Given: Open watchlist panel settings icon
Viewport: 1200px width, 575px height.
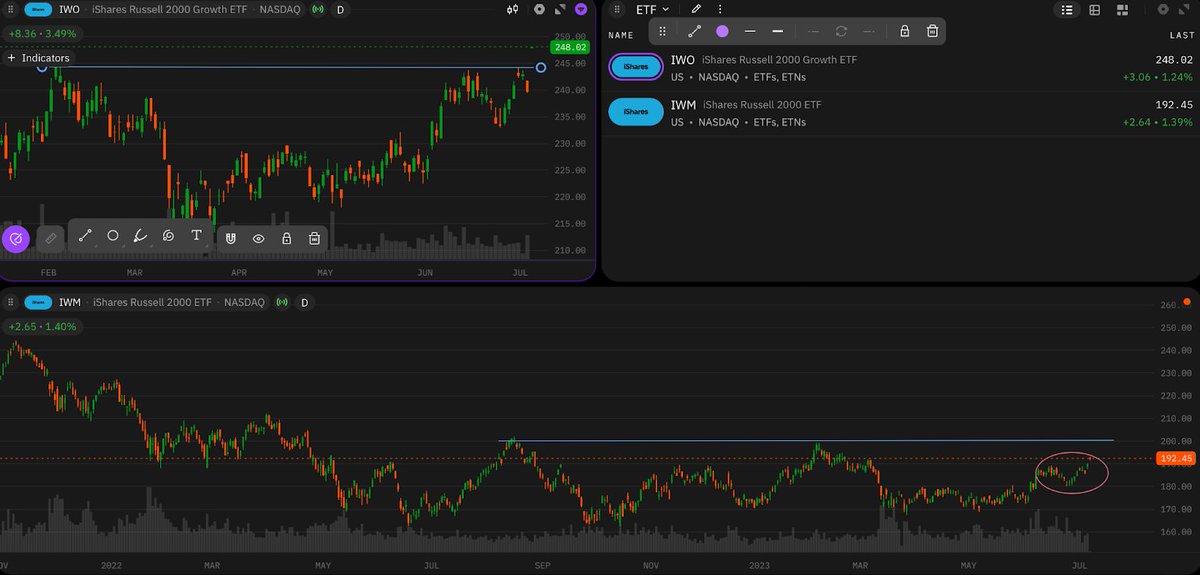Looking at the screenshot, I should (x=1162, y=10).
